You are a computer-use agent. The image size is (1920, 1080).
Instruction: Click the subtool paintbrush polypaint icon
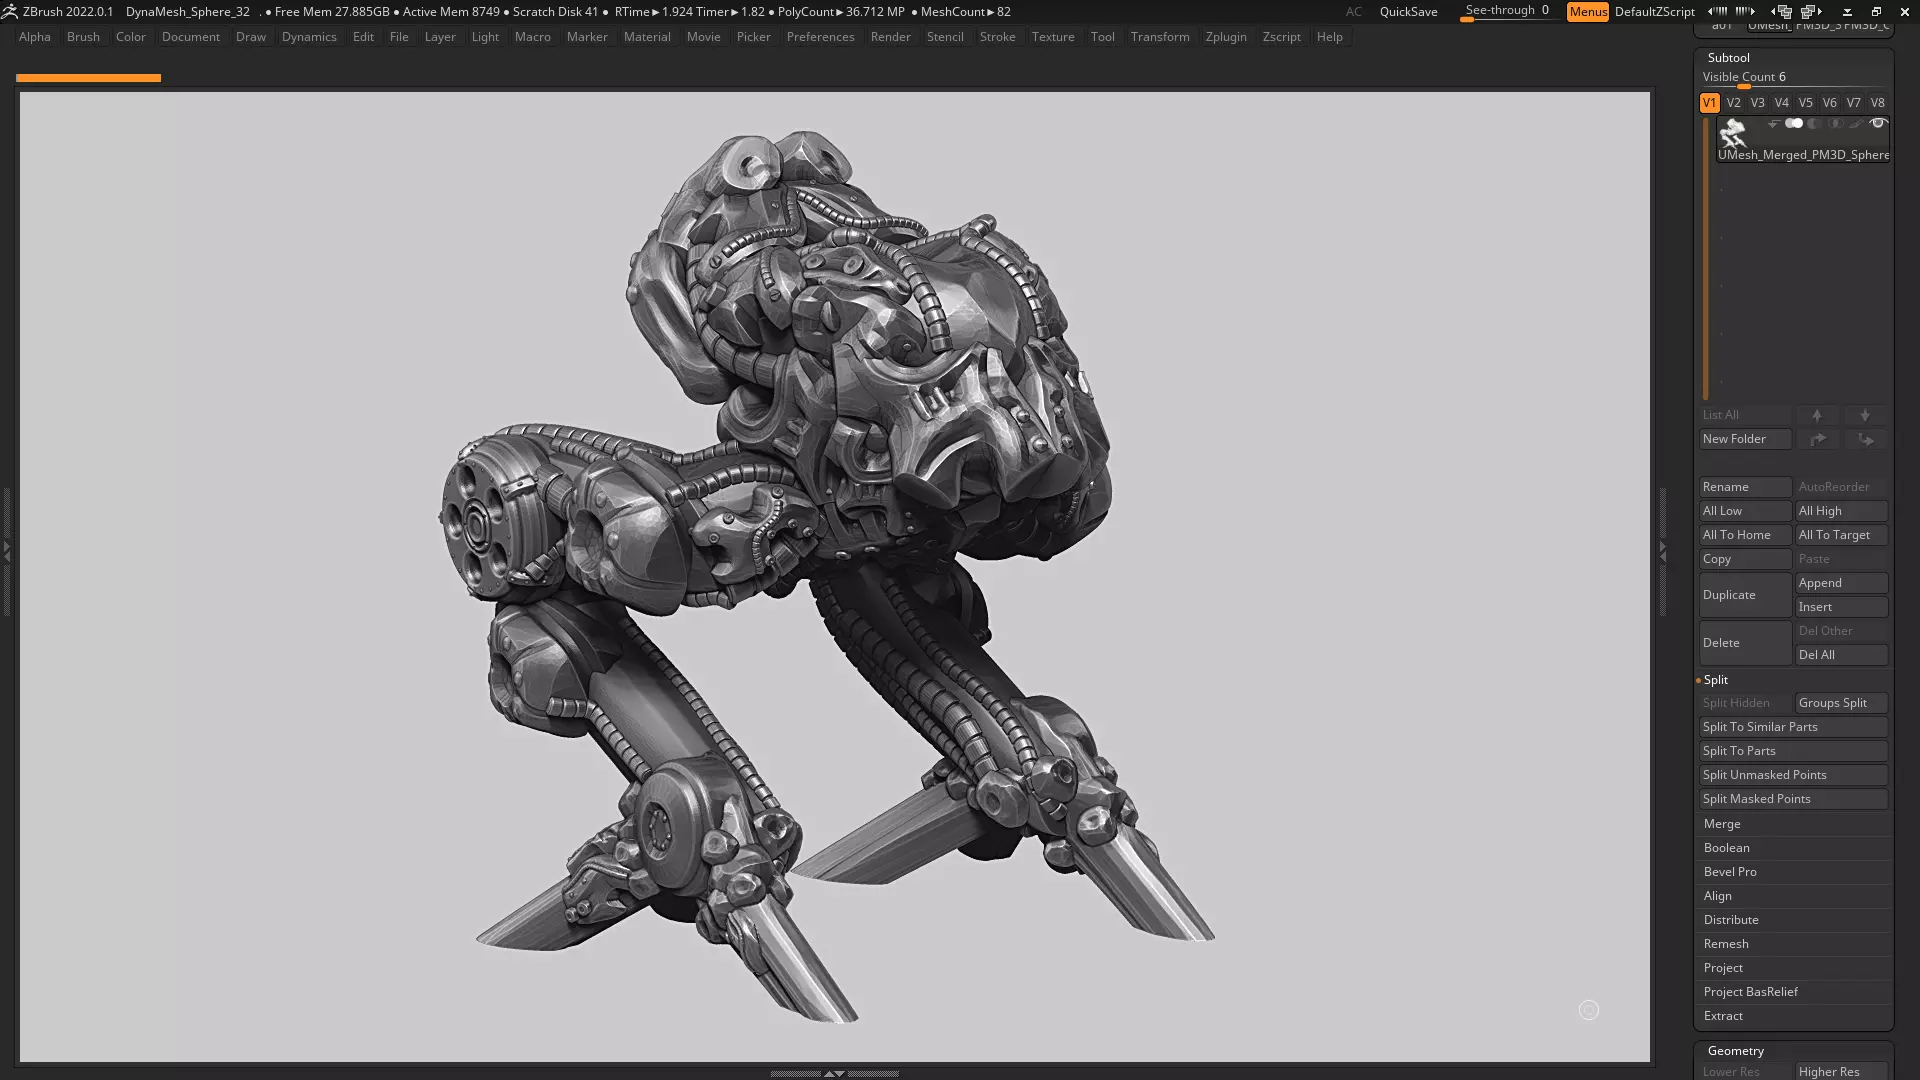[1856, 124]
